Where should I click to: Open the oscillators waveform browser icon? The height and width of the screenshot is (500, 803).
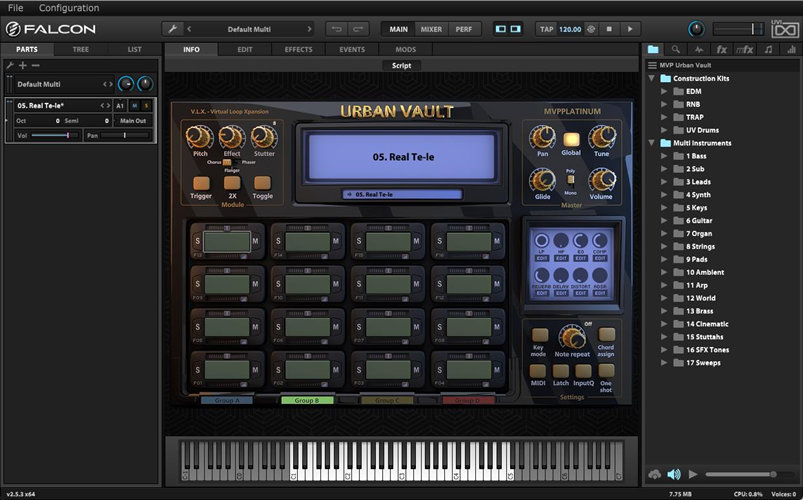pyautogui.click(x=699, y=49)
